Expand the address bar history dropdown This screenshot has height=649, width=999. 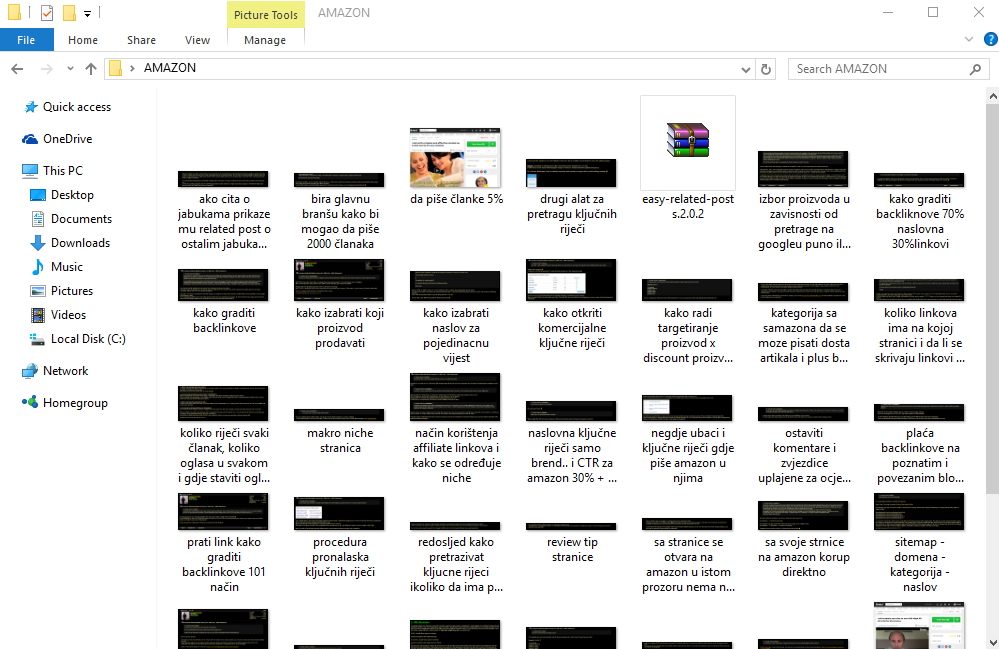pos(745,69)
